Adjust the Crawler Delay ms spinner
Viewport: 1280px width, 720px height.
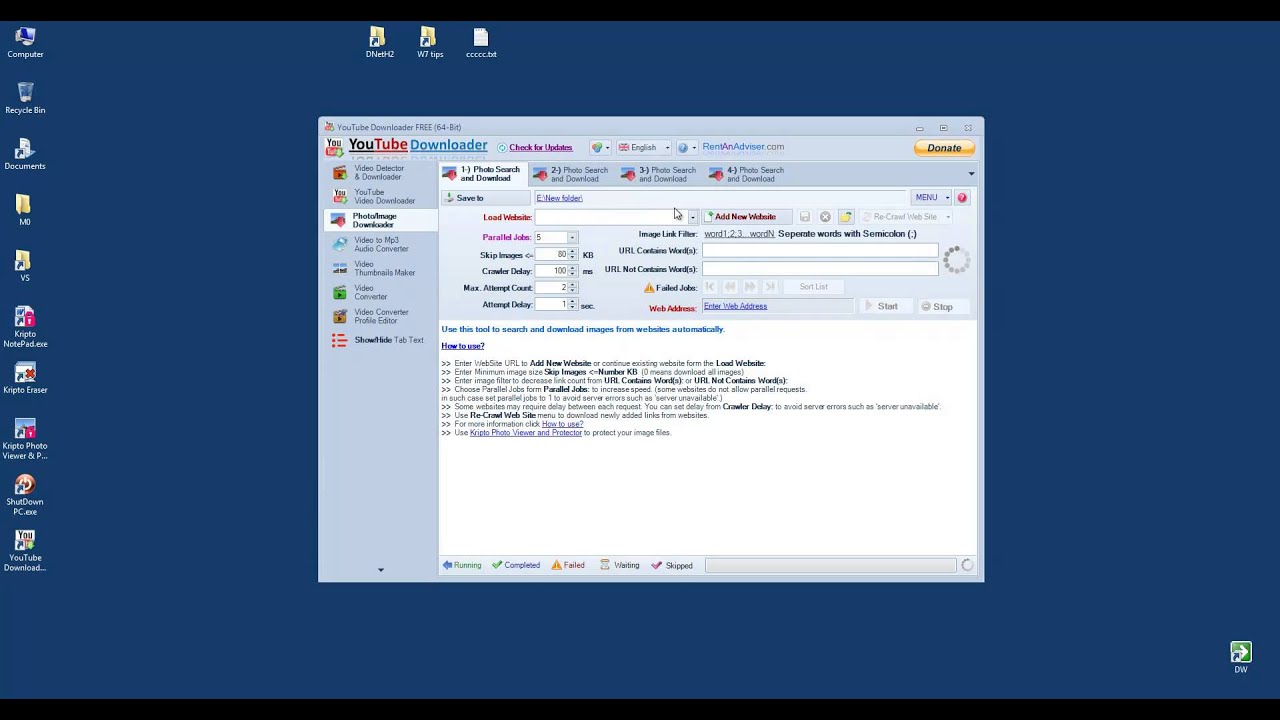point(573,271)
